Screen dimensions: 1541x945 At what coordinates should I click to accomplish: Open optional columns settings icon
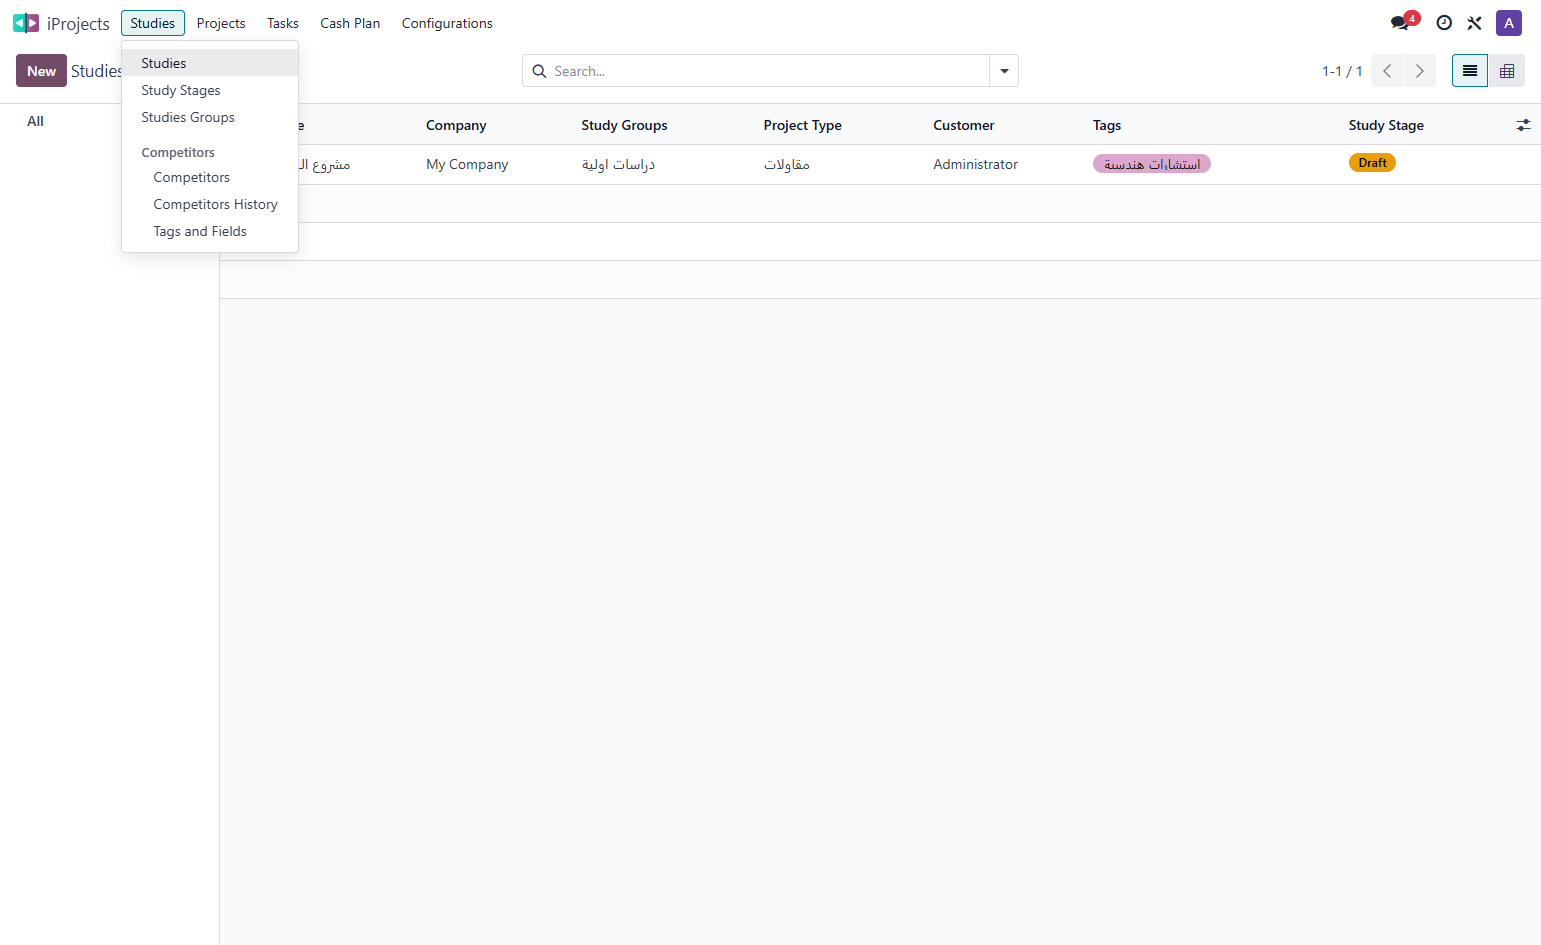(1523, 125)
